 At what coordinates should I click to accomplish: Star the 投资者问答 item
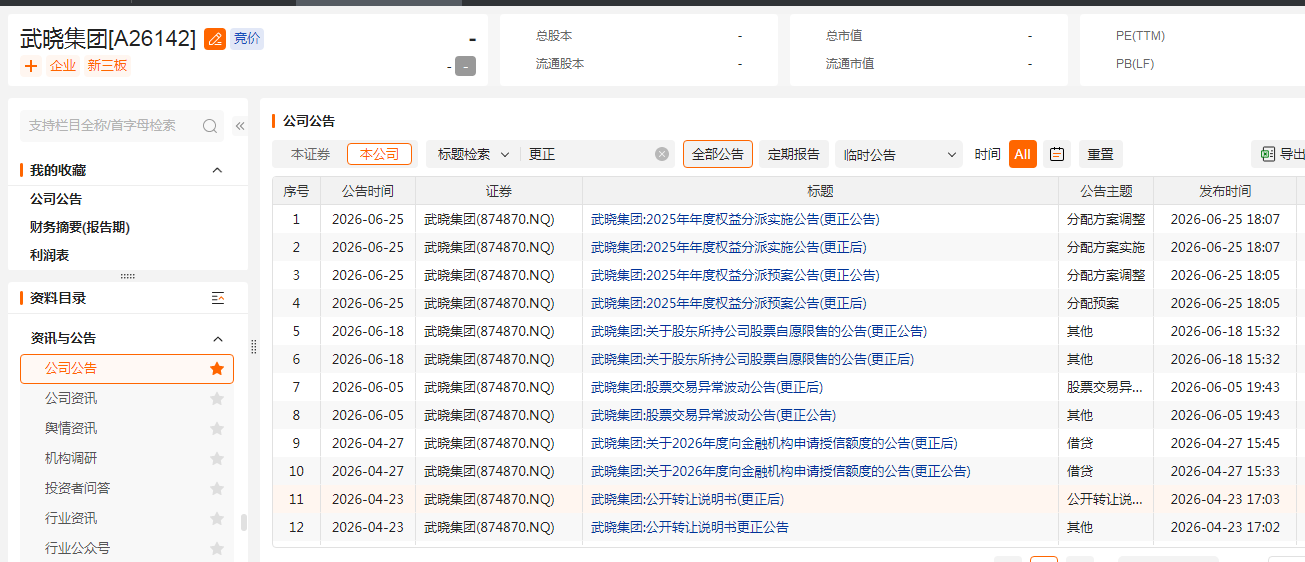[x=217, y=489]
